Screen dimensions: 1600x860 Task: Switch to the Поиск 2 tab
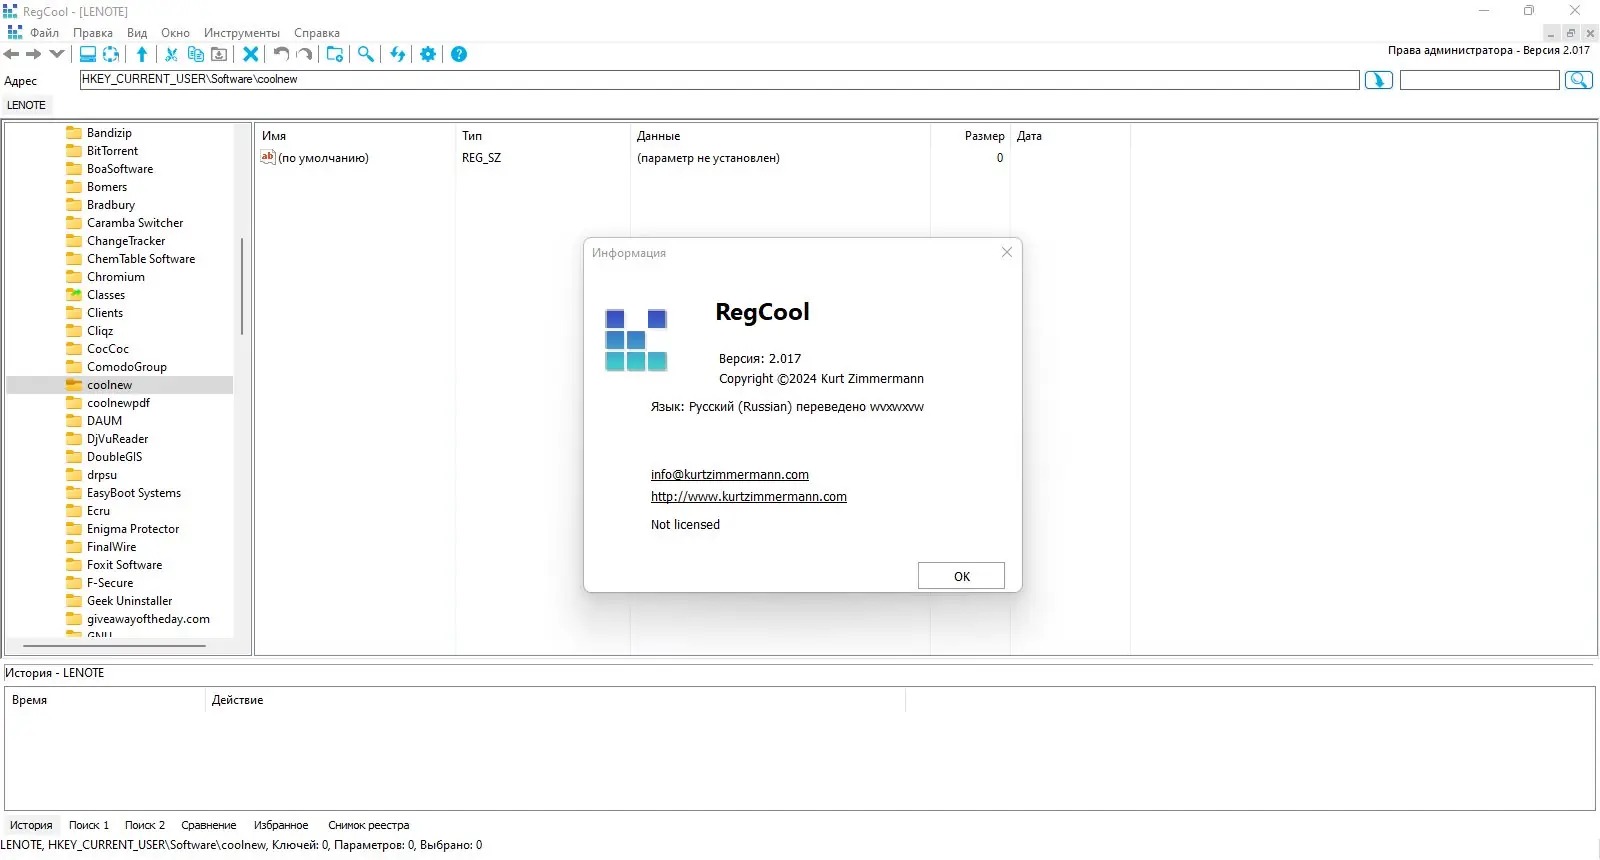pos(145,825)
